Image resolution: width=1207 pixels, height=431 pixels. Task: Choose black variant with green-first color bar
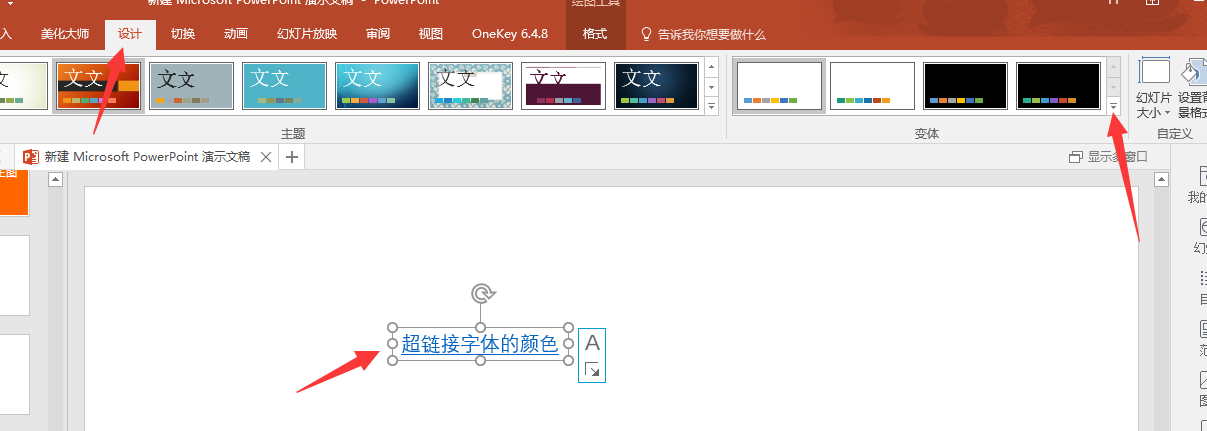coord(1059,85)
